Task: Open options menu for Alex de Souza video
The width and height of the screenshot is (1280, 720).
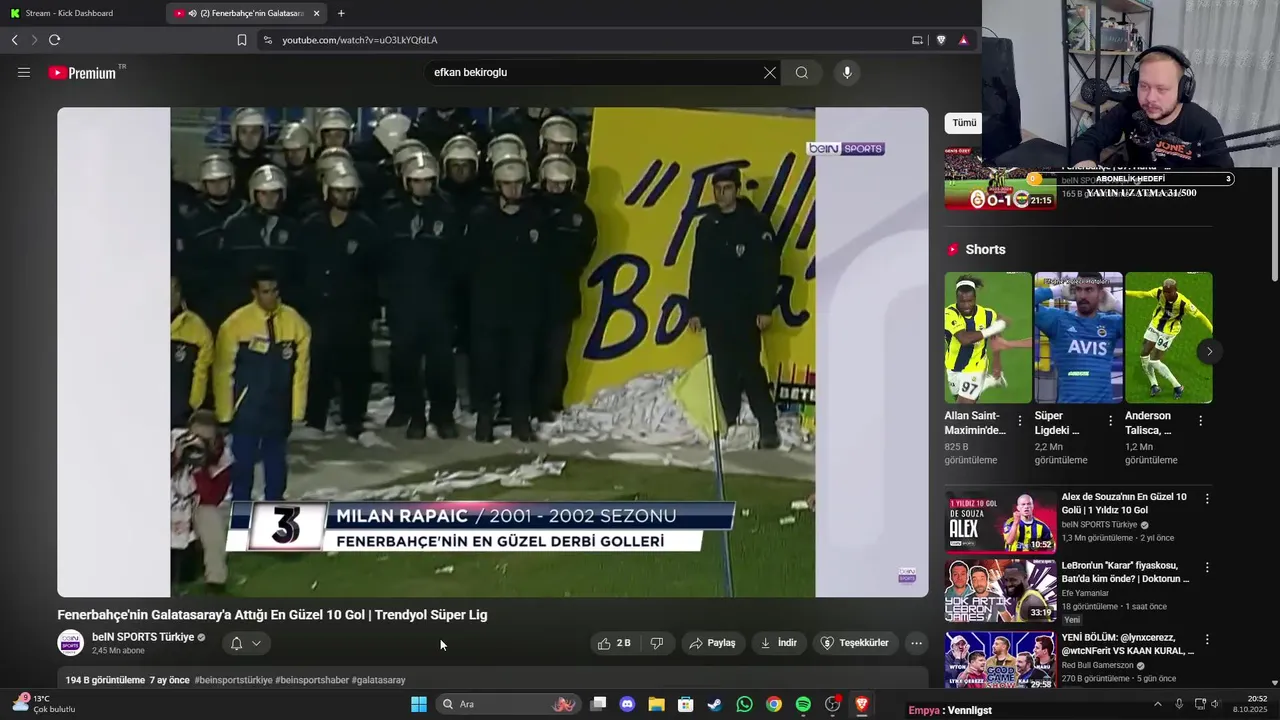Action: click(1207, 498)
